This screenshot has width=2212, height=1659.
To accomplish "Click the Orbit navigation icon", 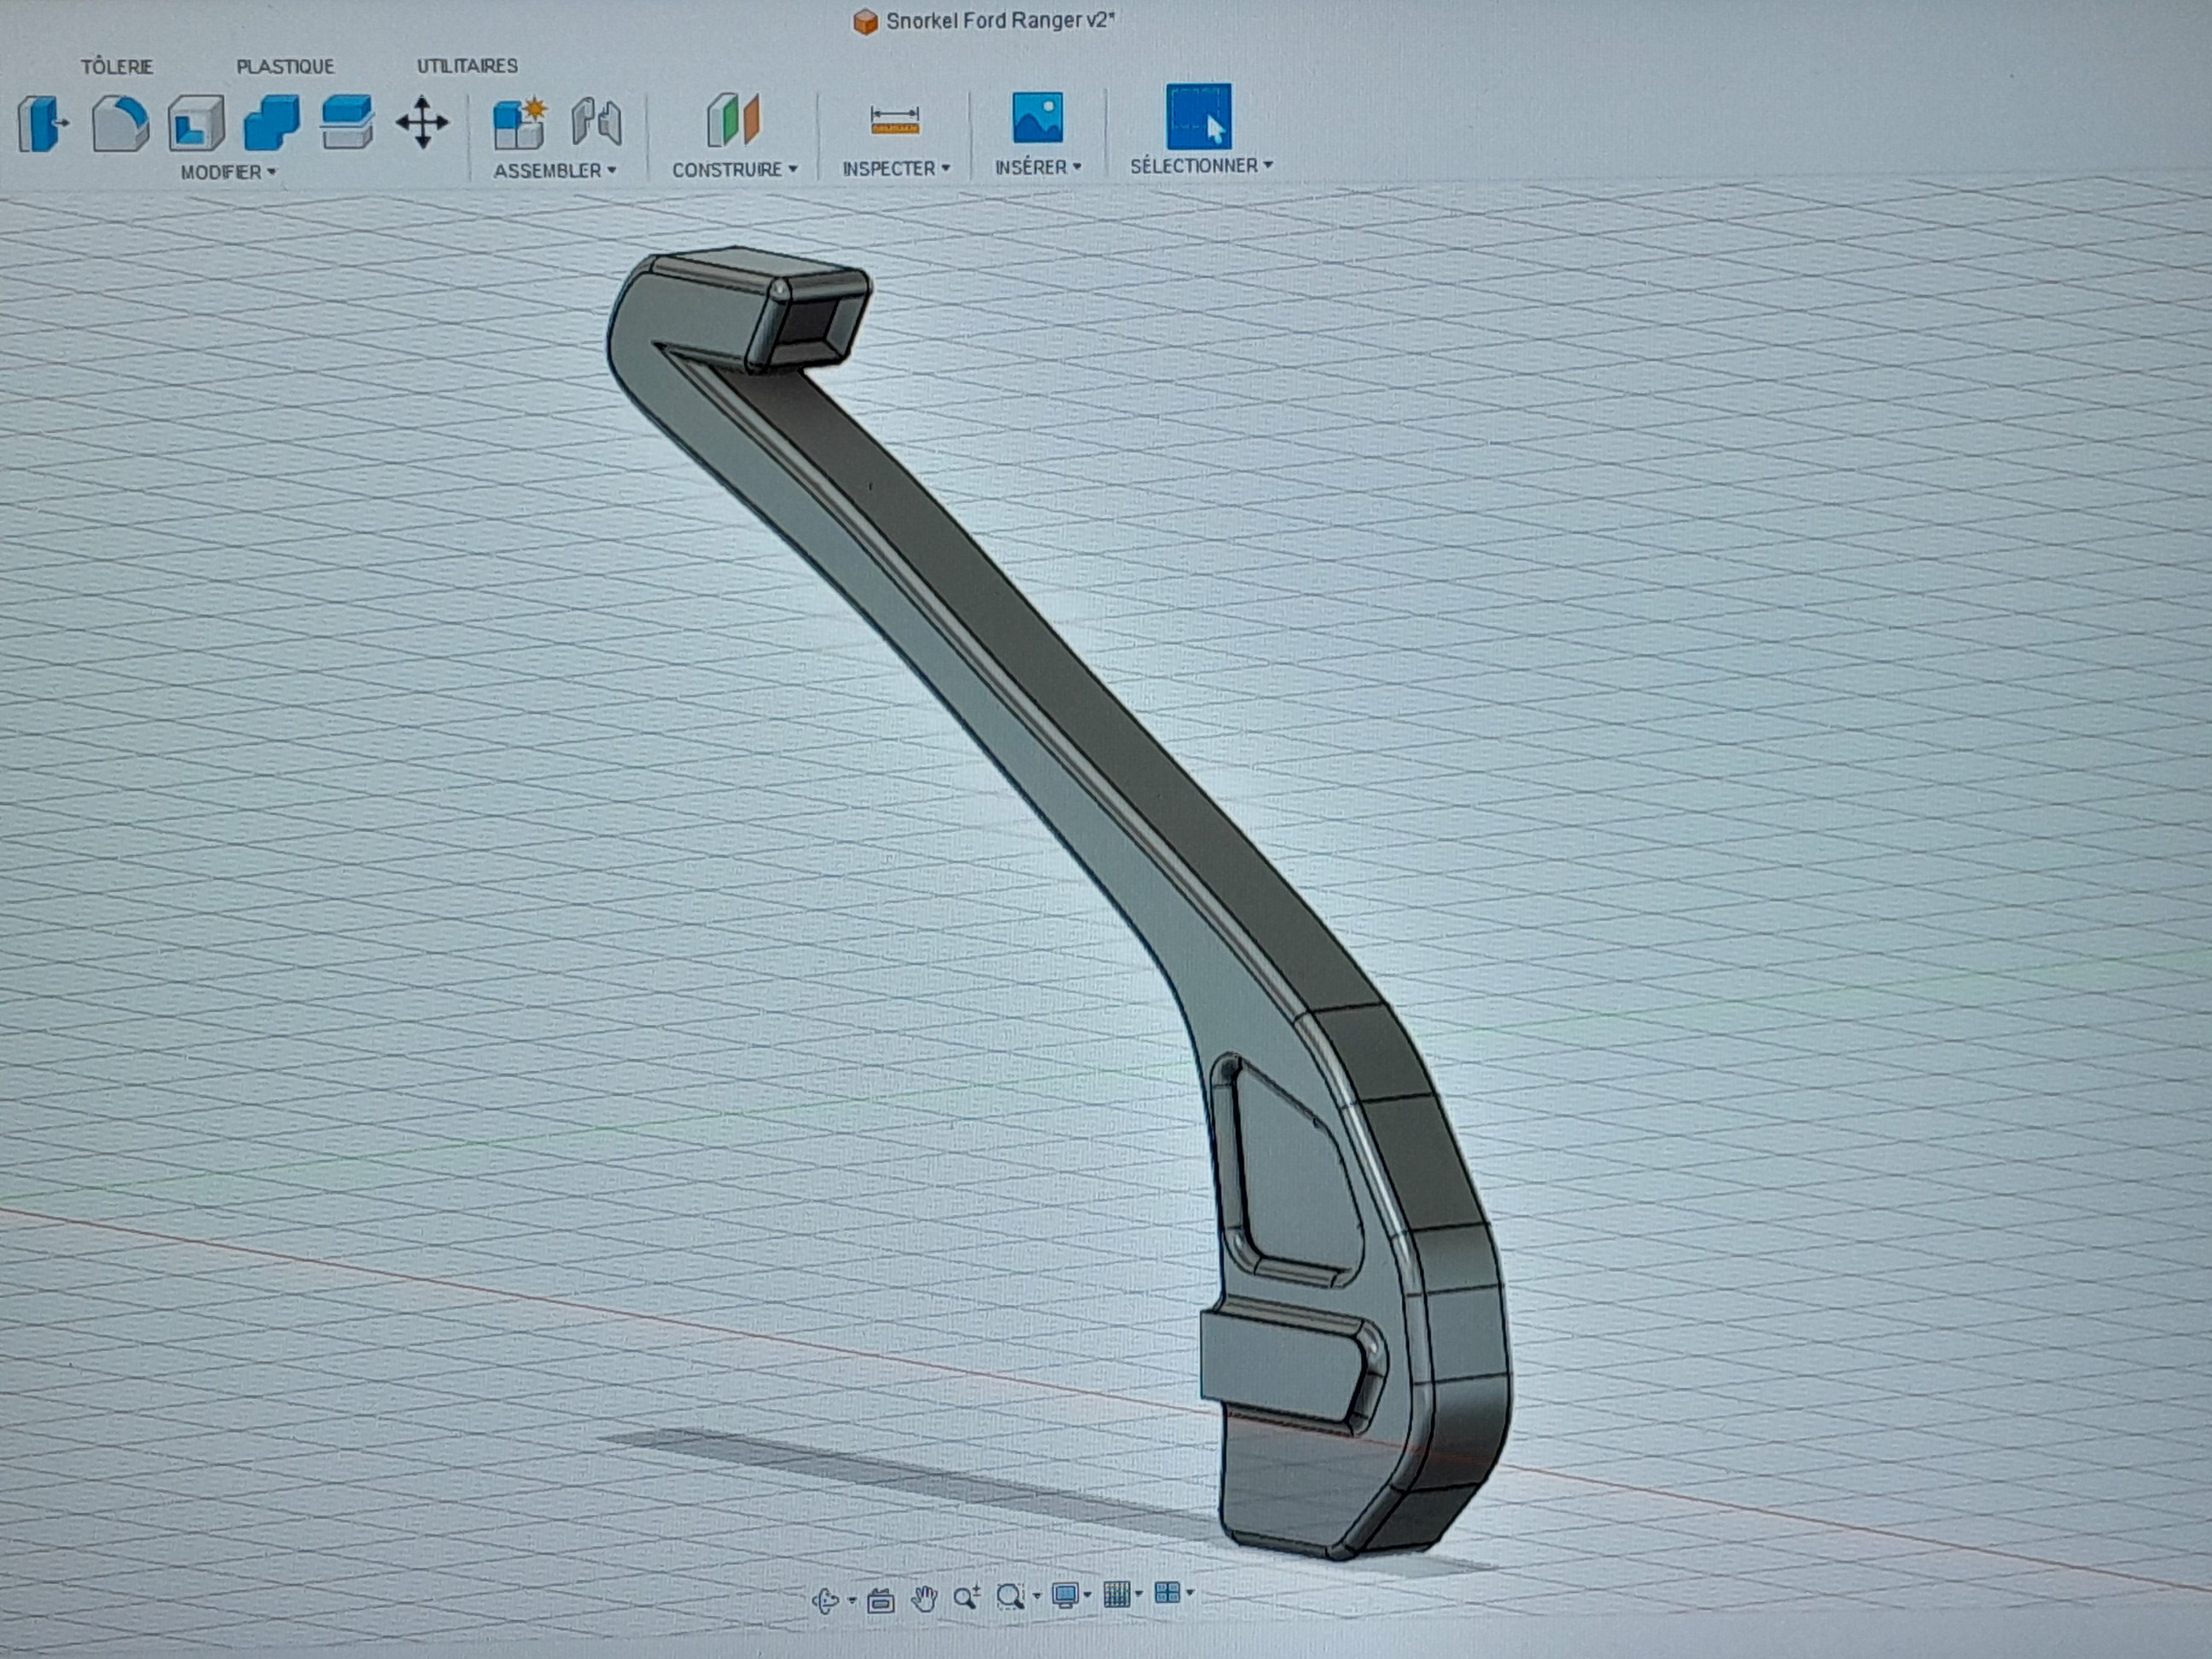I will pos(825,1602).
